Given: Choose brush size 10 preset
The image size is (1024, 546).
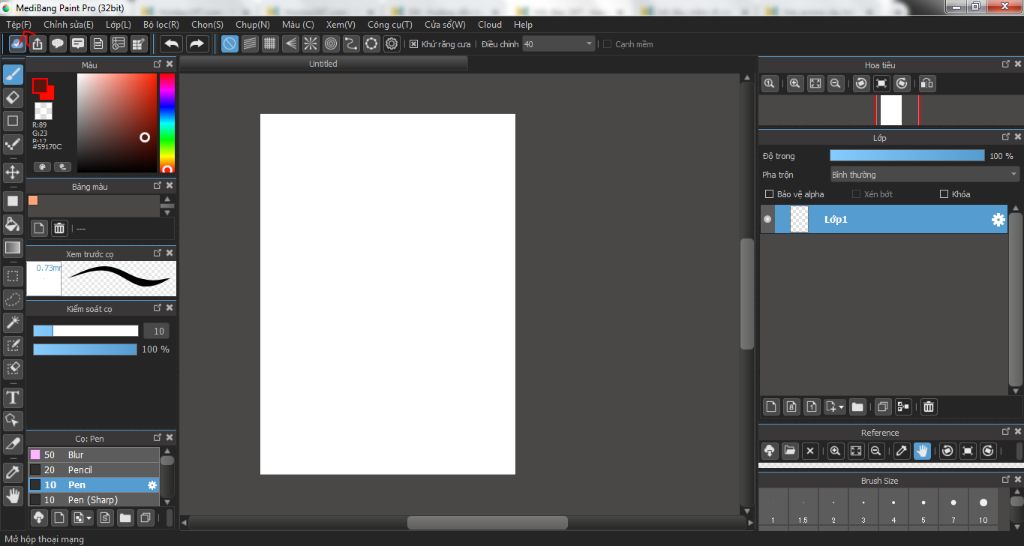Looking at the screenshot, I should click(983, 509).
